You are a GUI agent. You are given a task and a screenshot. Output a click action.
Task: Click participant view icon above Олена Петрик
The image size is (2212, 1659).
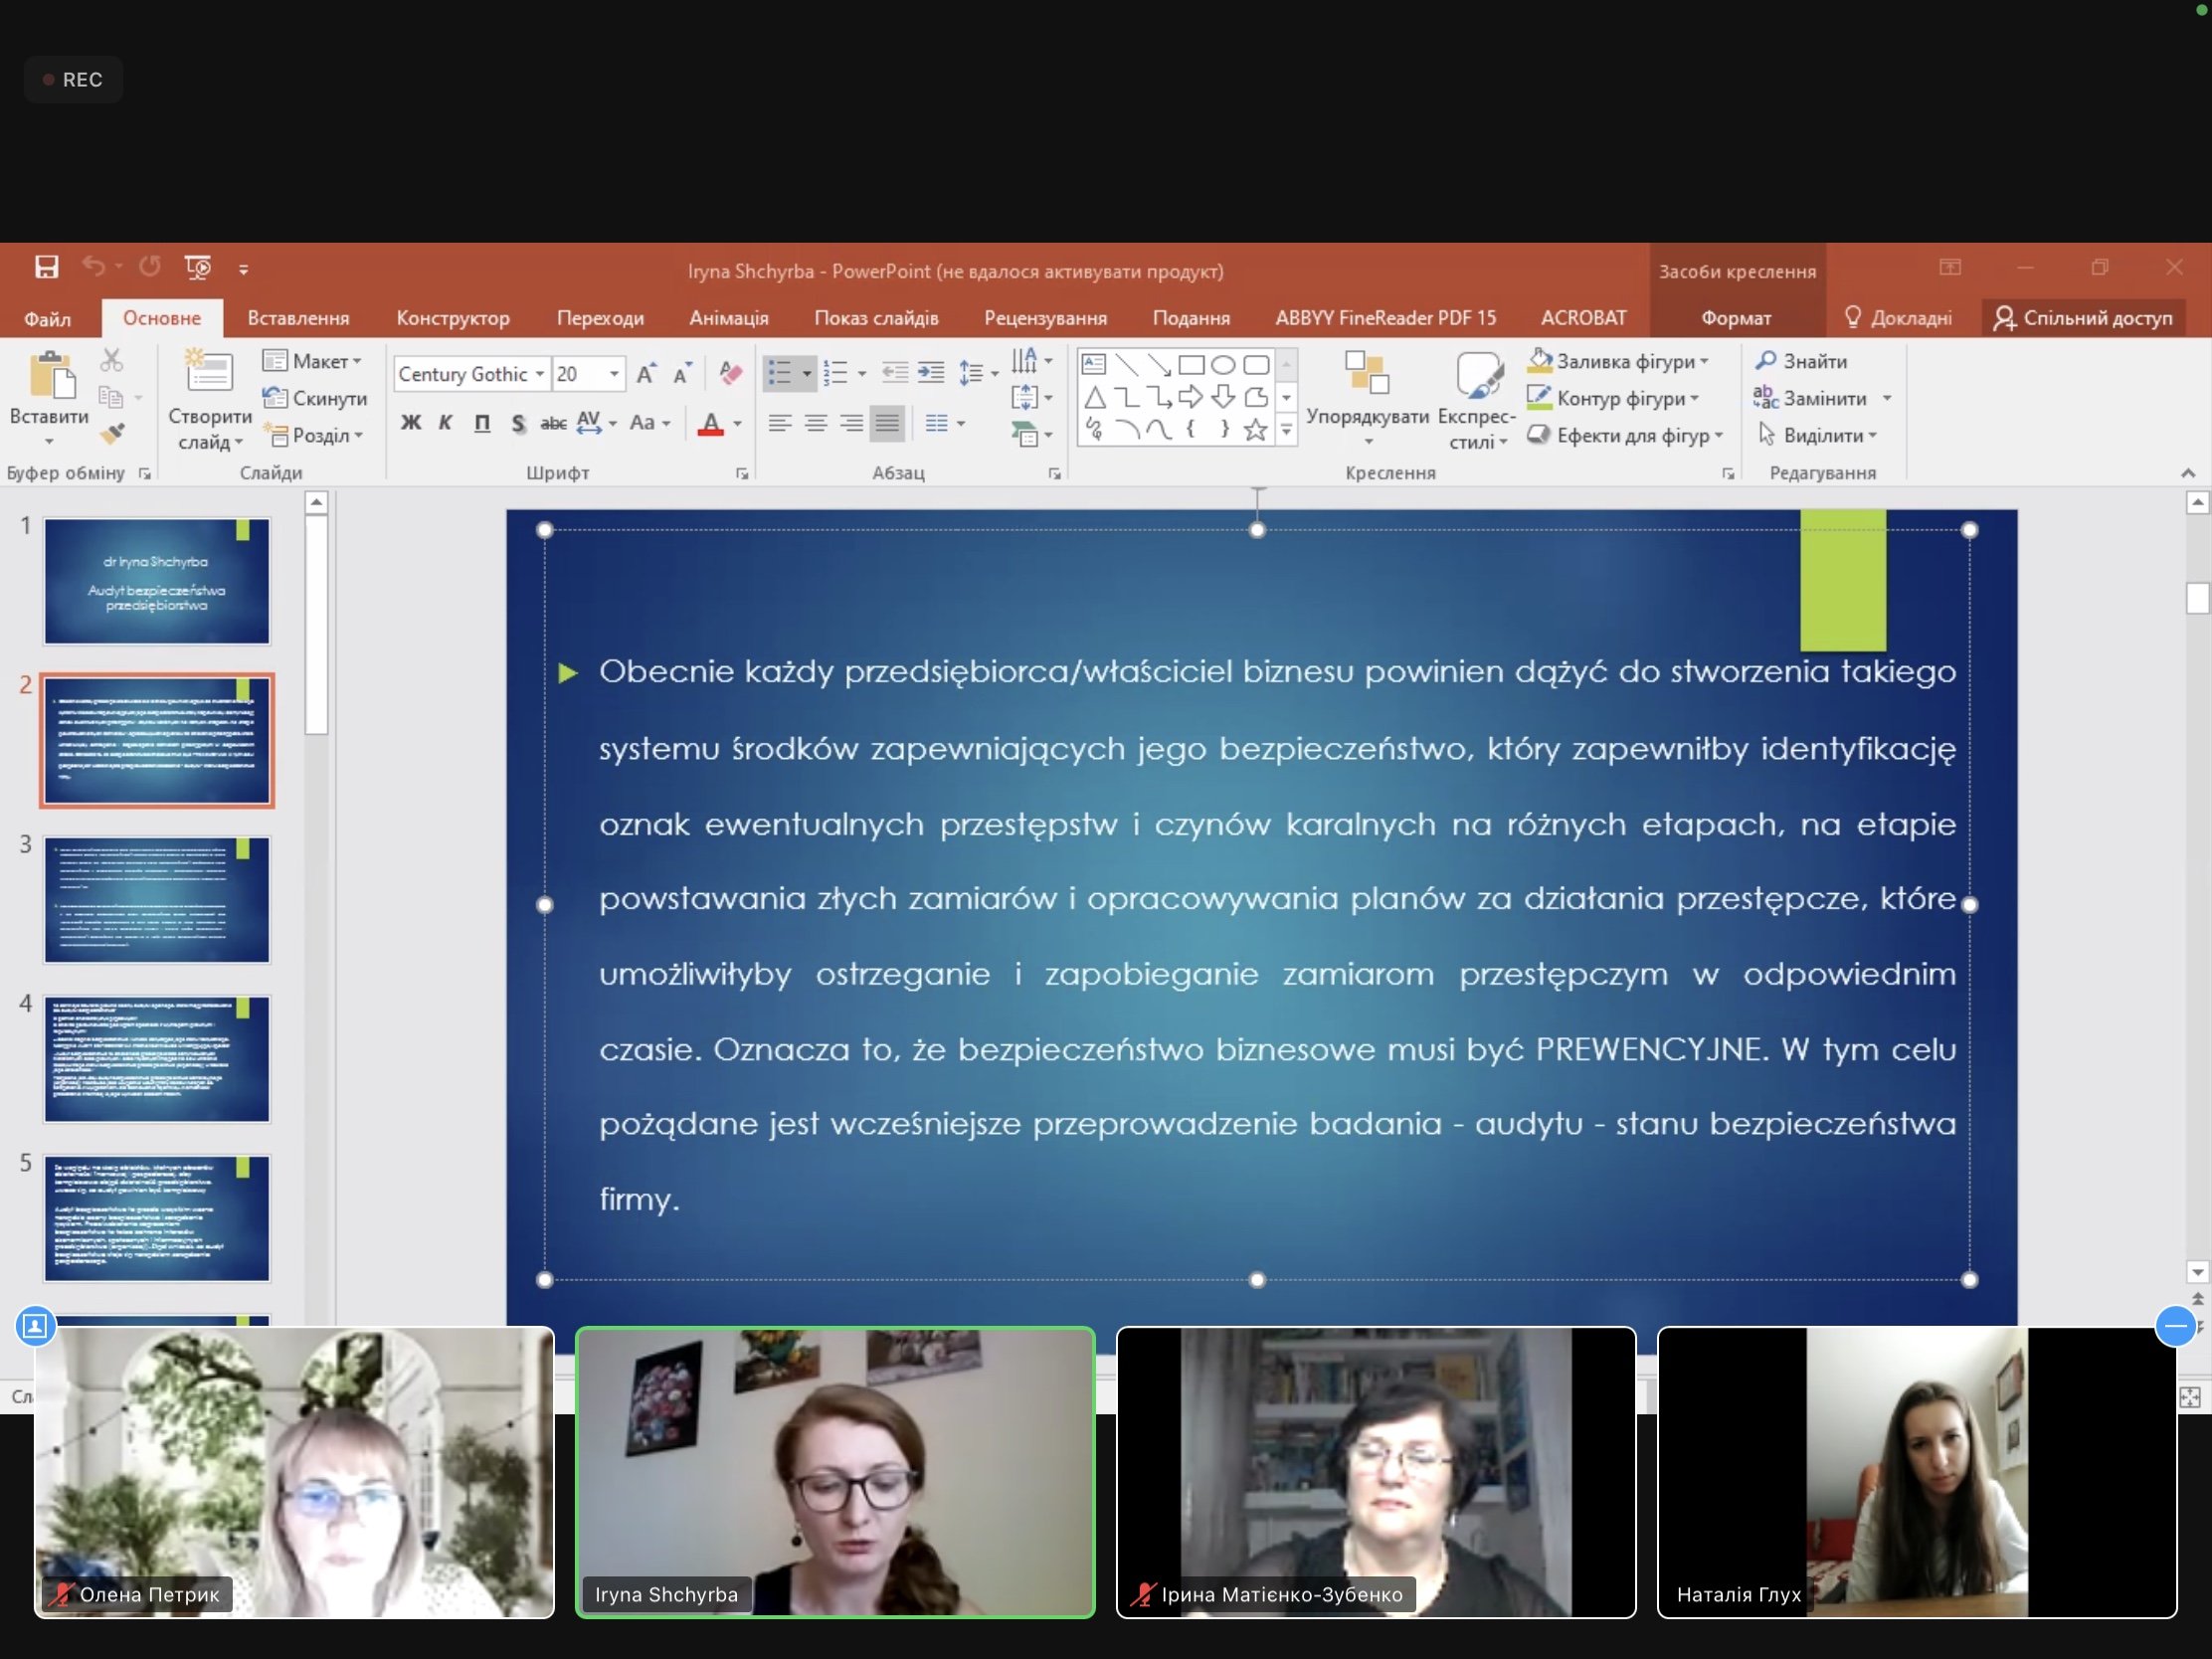click(35, 1326)
